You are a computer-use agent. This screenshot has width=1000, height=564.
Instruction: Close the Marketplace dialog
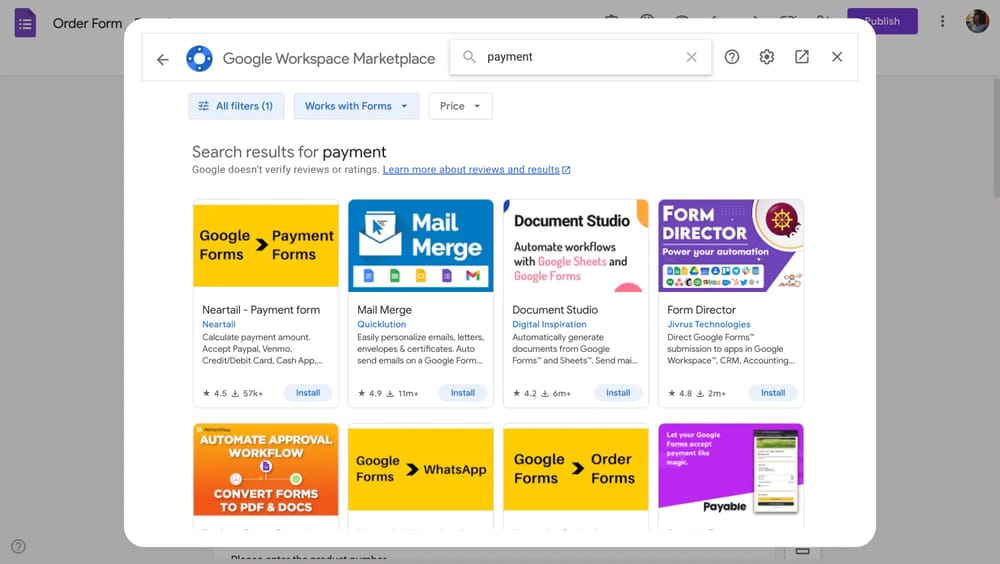tap(837, 57)
